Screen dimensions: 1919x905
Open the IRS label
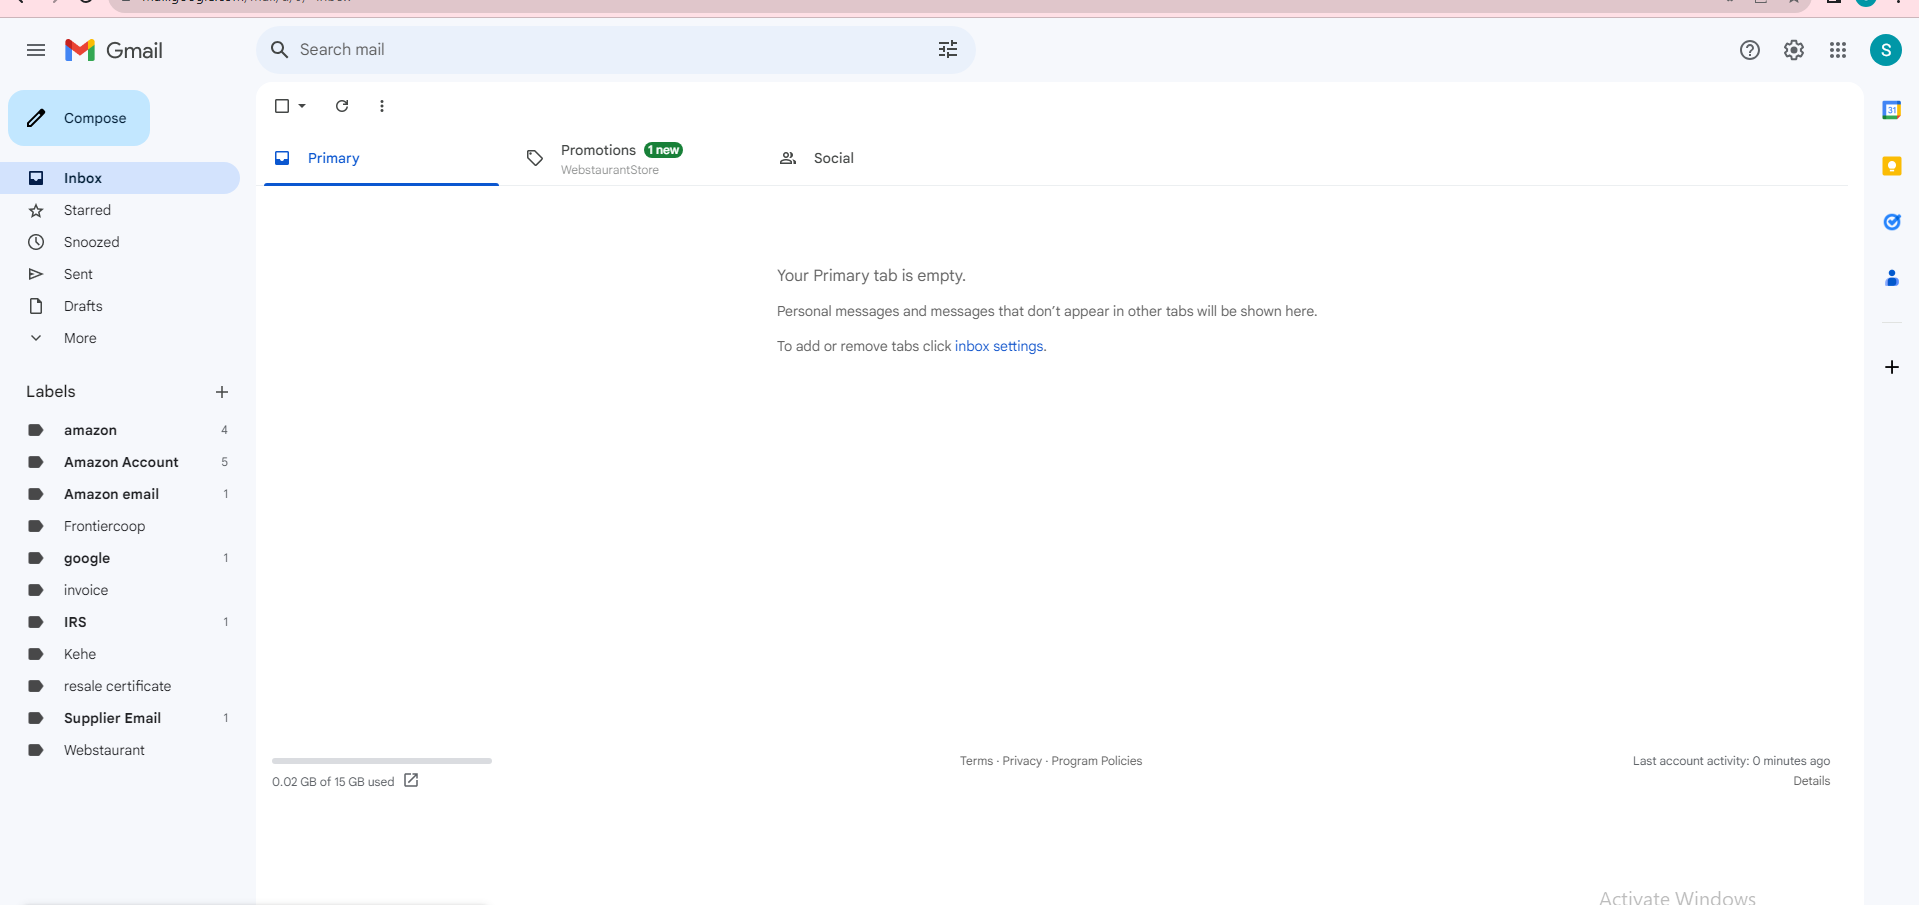pos(120,622)
